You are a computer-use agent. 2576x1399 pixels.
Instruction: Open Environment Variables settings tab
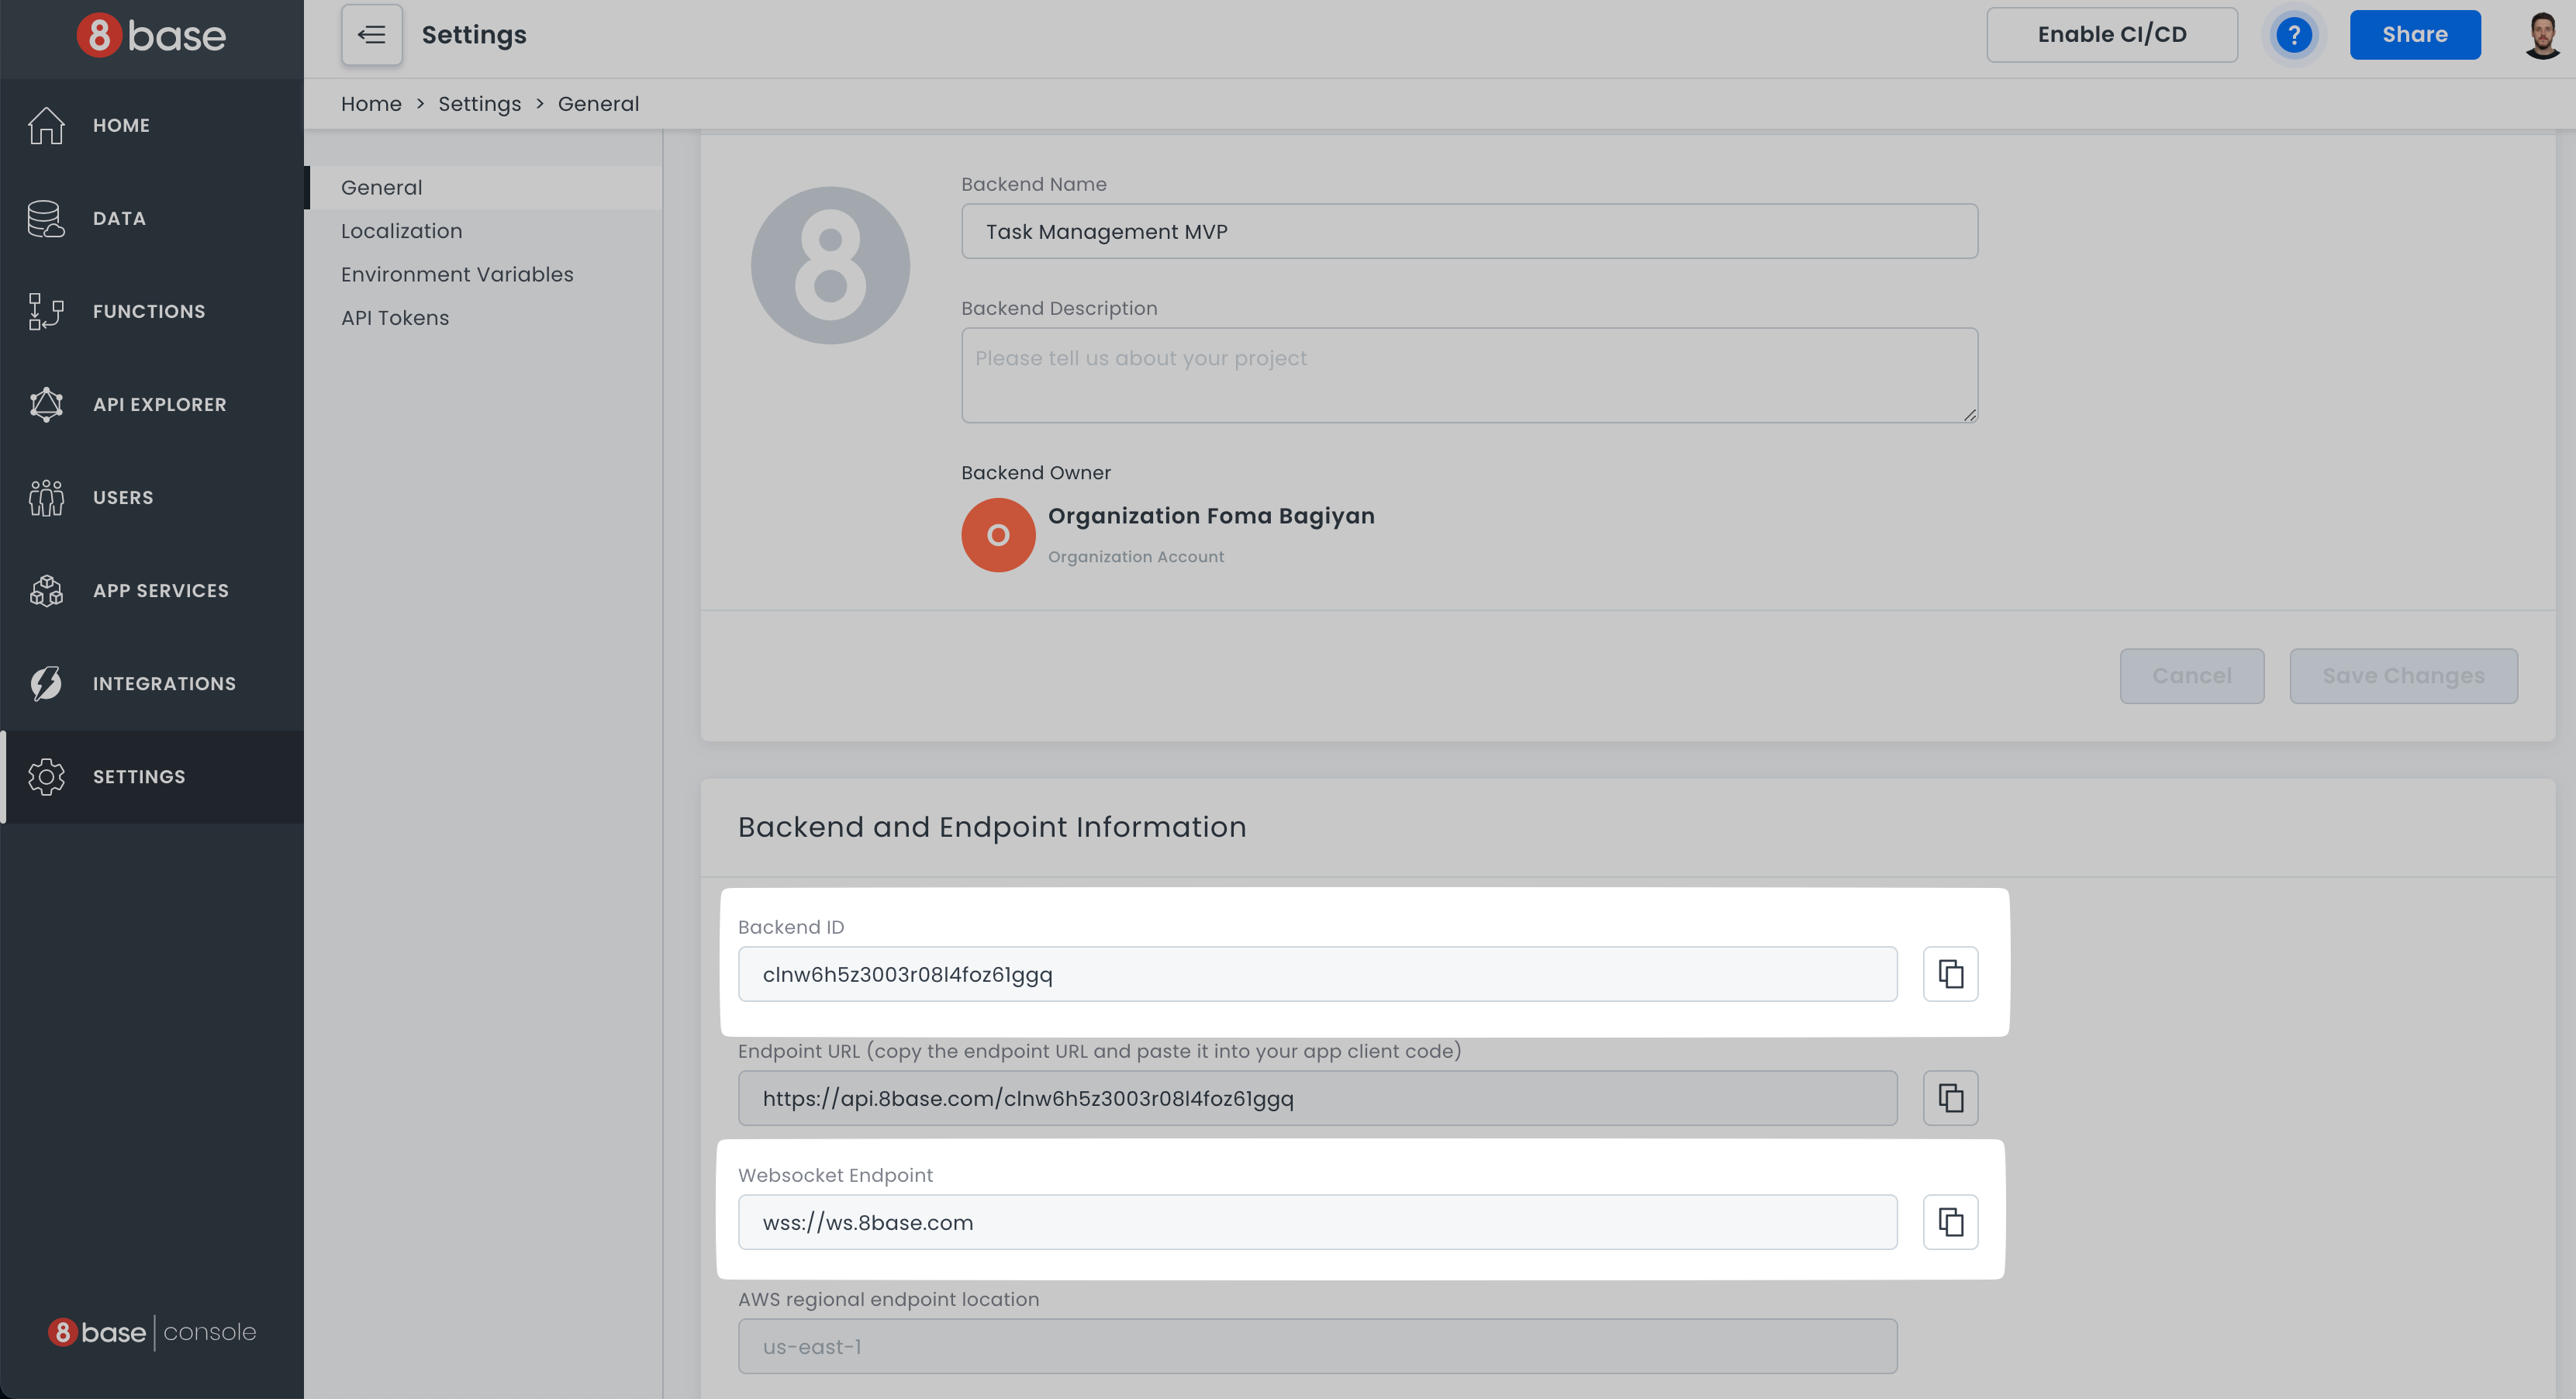456,274
